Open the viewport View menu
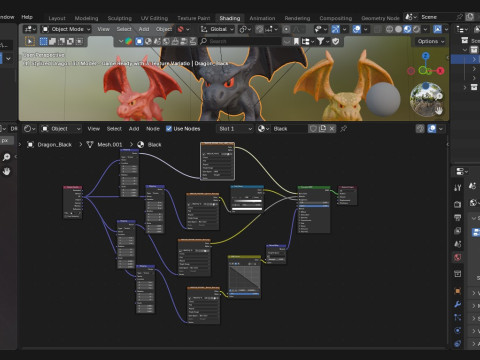Viewport: 480px width, 360px height. (103, 29)
